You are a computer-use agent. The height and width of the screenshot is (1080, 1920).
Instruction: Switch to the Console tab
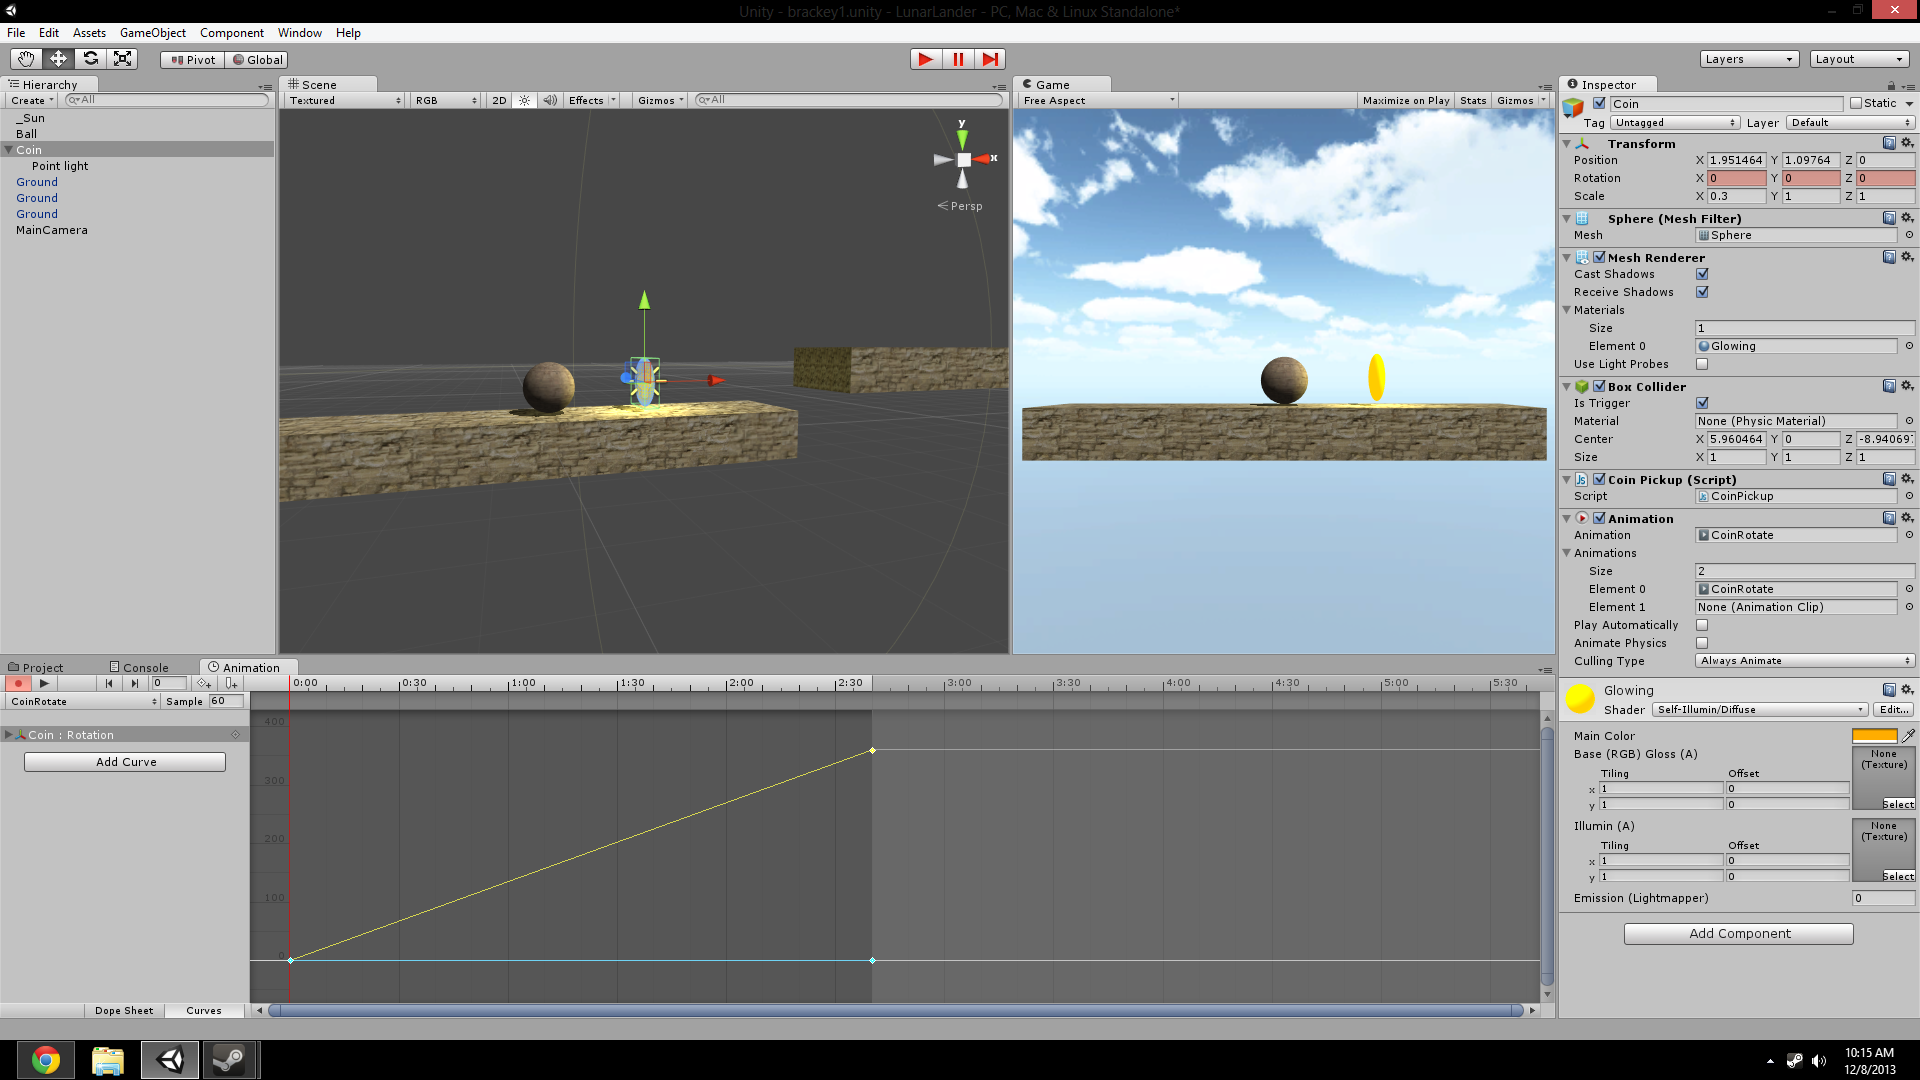(x=139, y=667)
